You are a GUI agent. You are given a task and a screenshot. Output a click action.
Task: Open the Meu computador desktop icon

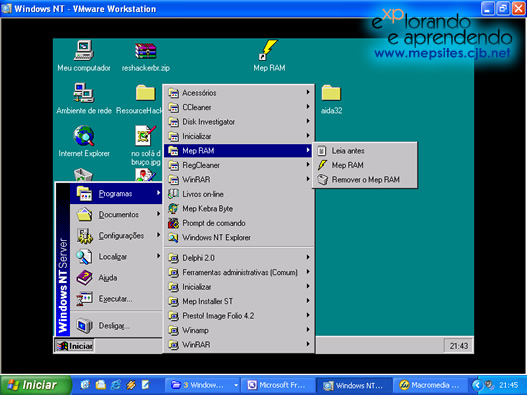click(84, 56)
